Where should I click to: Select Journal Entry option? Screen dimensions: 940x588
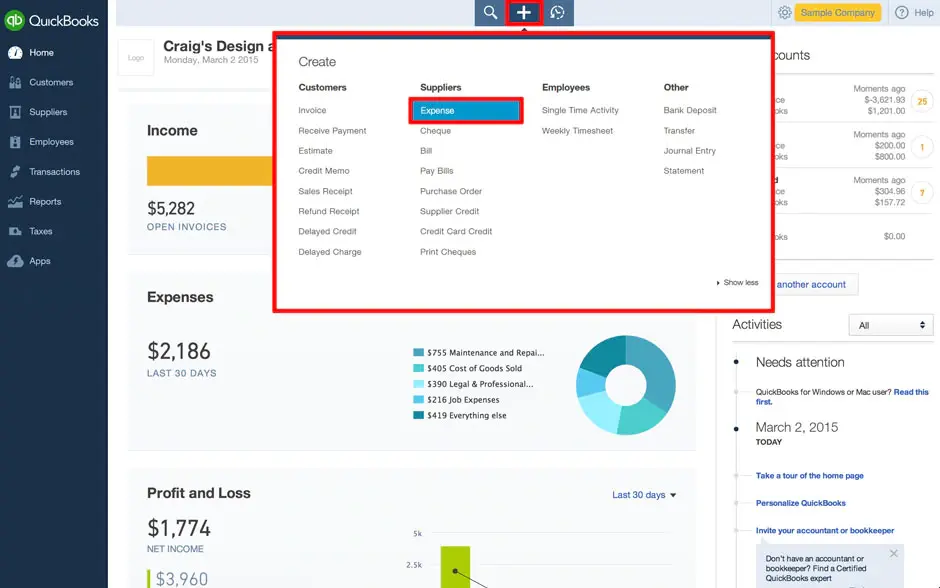[689, 151]
